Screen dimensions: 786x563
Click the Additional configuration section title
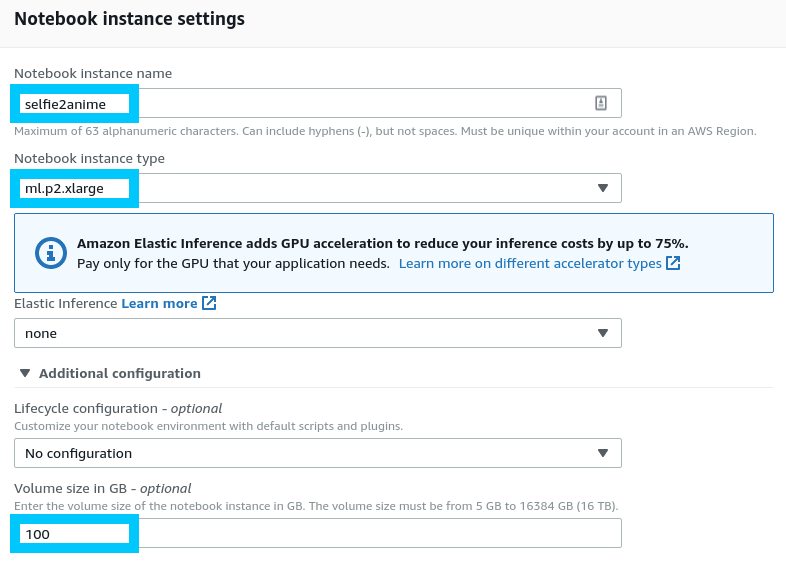pyautogui.click(x=120, y=373)
